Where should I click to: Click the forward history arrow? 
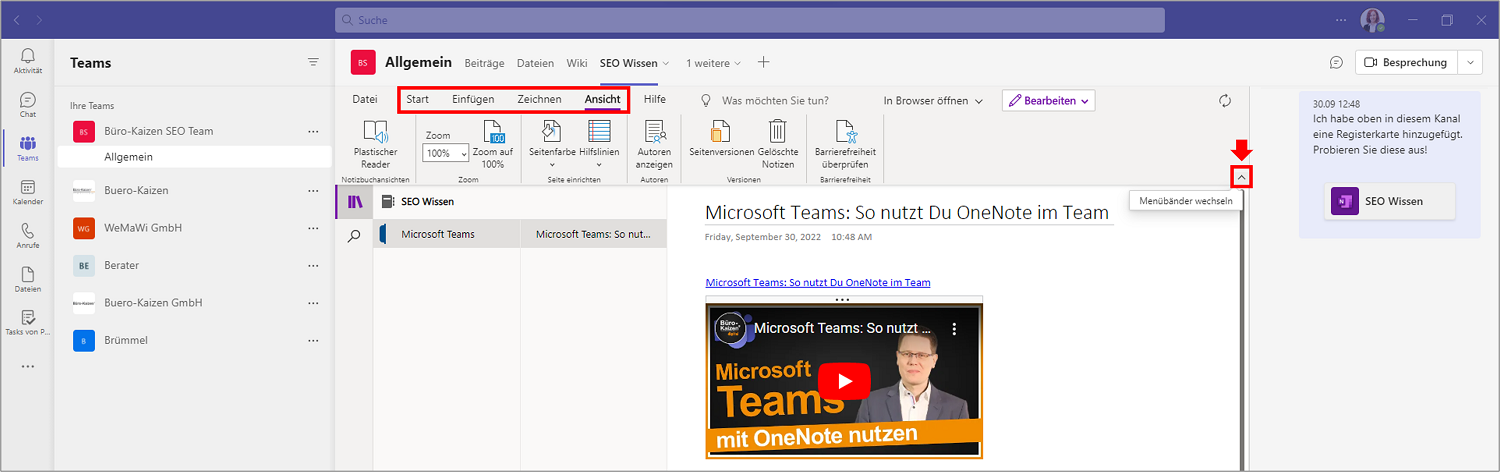[x=39, y=20]
